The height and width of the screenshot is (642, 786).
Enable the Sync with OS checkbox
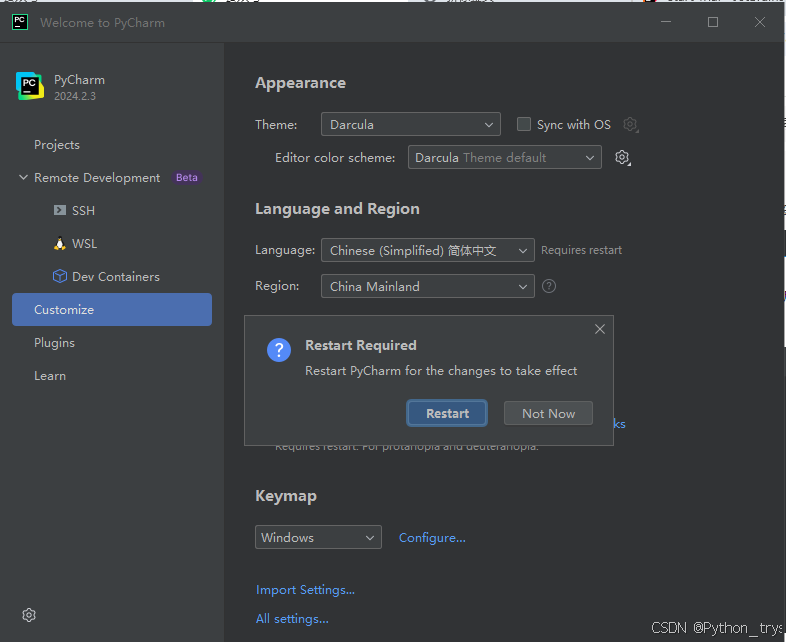(523, 124)
